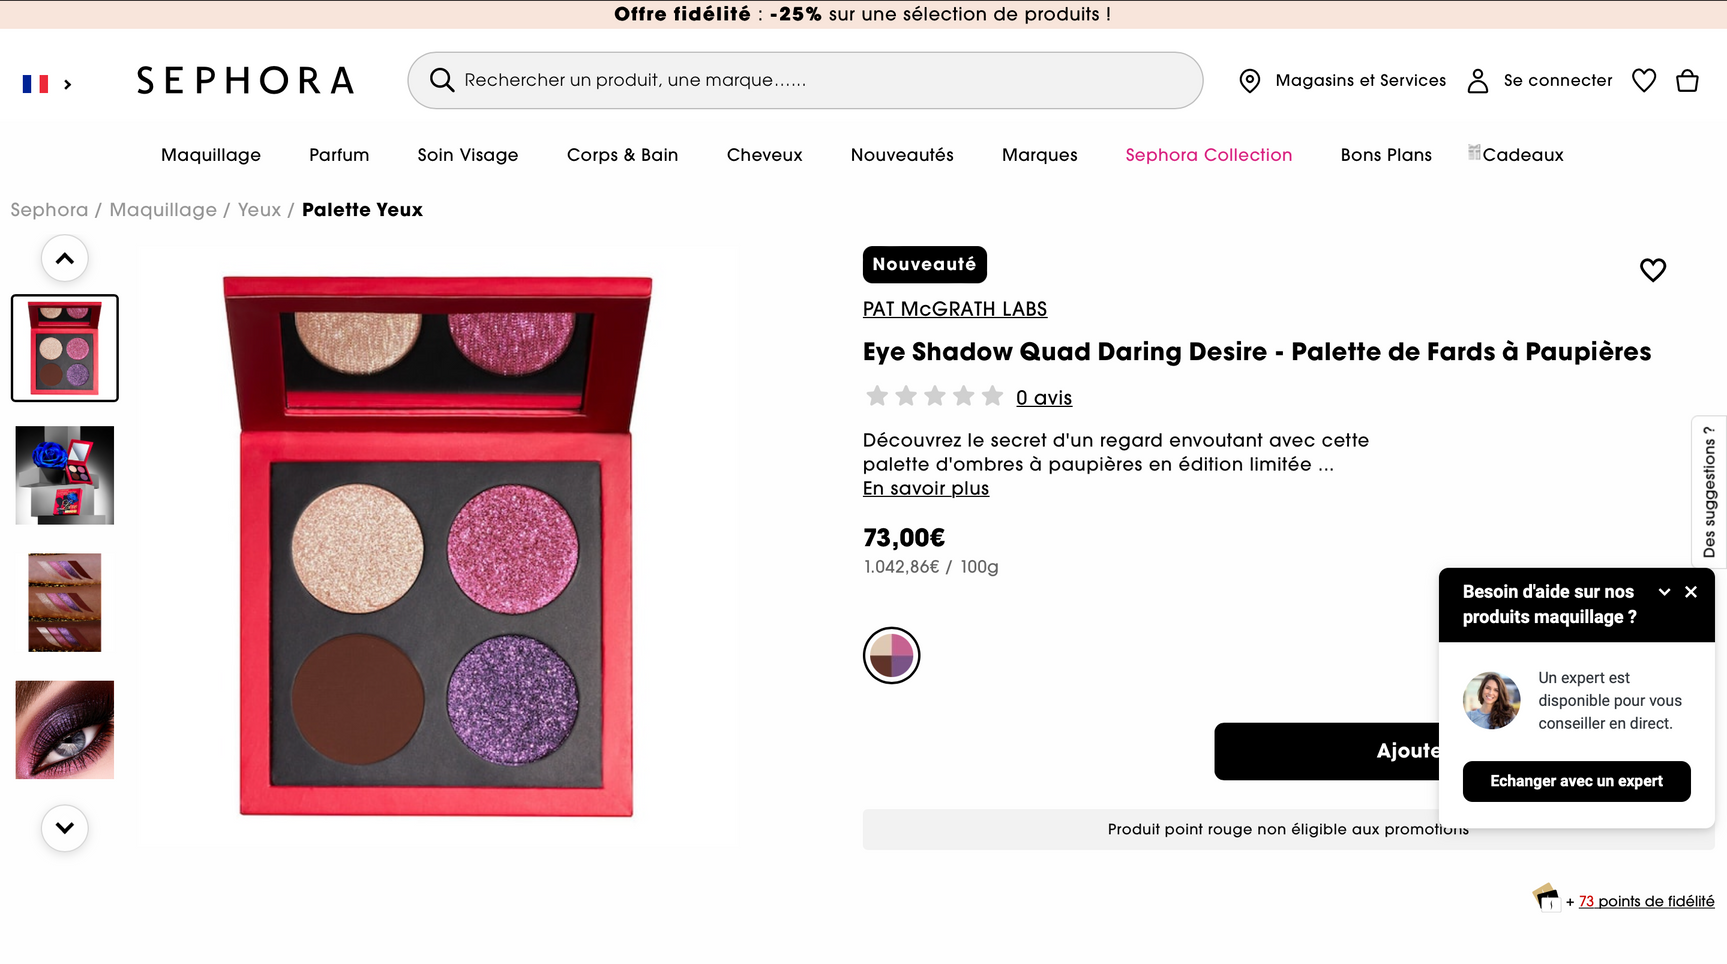Click the PAT McGRATH LABS brand link

(954, 309)
